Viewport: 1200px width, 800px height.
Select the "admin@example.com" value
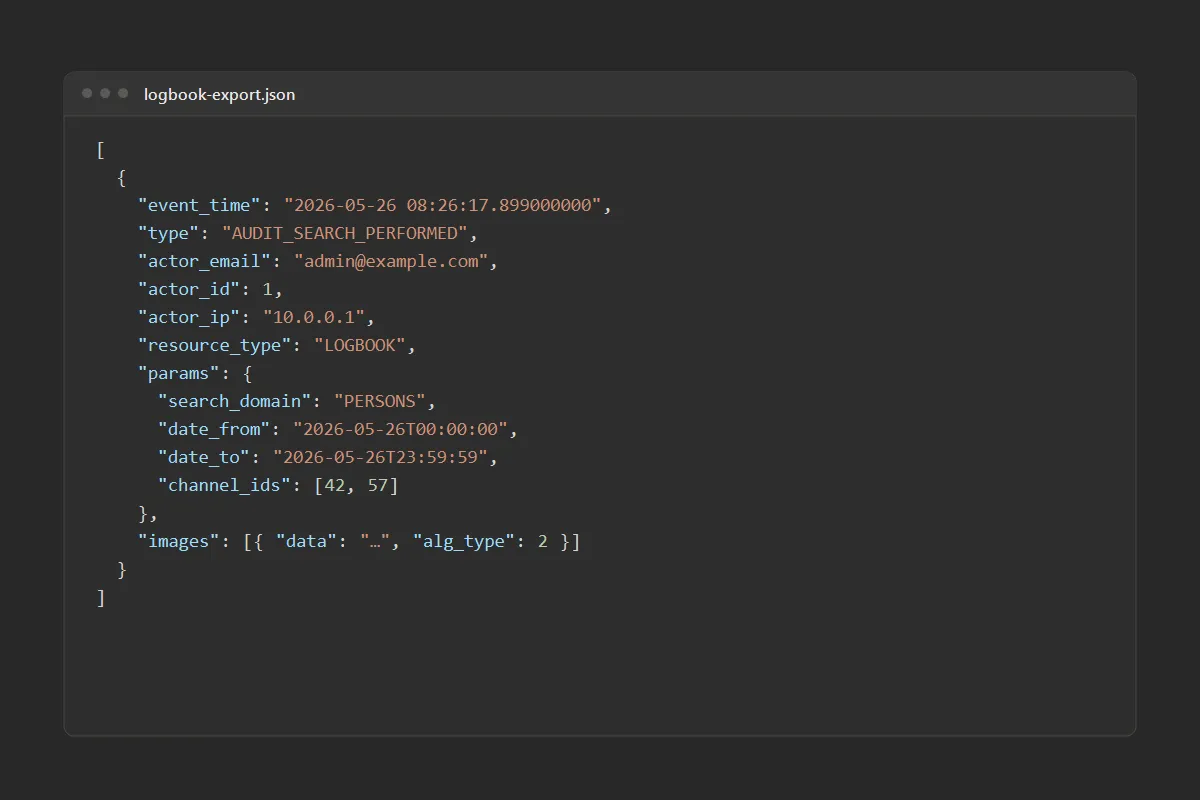(x=391, y=261)
